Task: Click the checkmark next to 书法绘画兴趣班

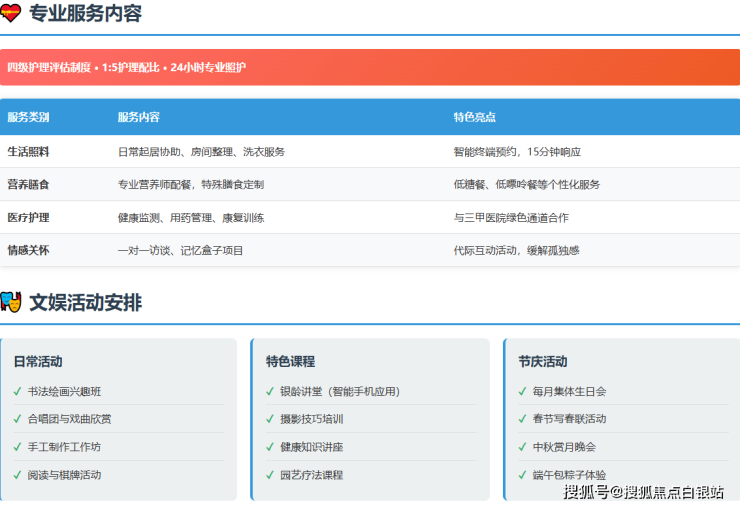Action: 17,391
